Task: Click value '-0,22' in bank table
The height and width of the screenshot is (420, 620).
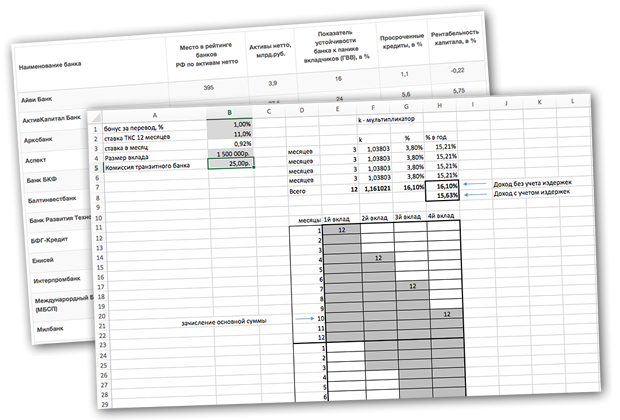Action: click(x=457, y=70)
